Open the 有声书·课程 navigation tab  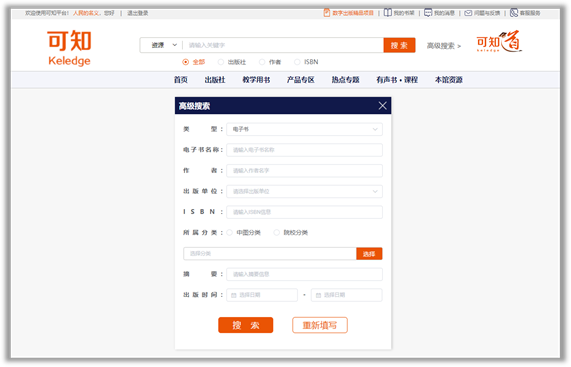tap(397, 80)
